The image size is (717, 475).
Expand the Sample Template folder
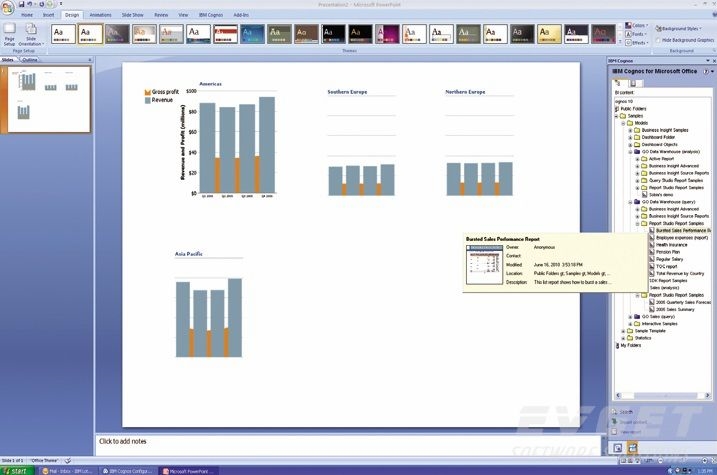[x=623, y=331]
